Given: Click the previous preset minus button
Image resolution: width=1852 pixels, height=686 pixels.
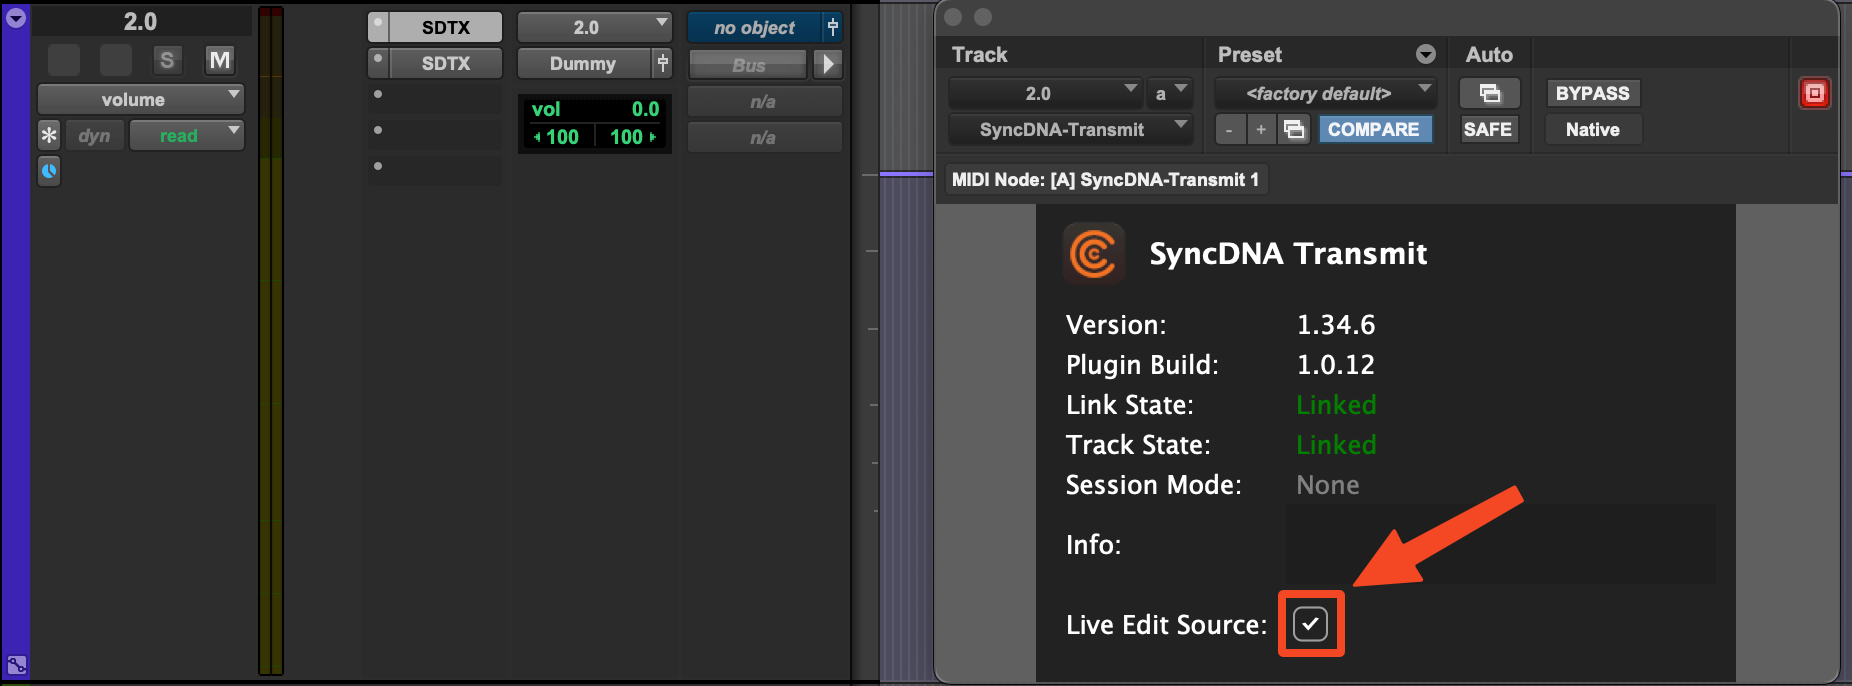Looking at the screenshot, I should pos(1229,129).
